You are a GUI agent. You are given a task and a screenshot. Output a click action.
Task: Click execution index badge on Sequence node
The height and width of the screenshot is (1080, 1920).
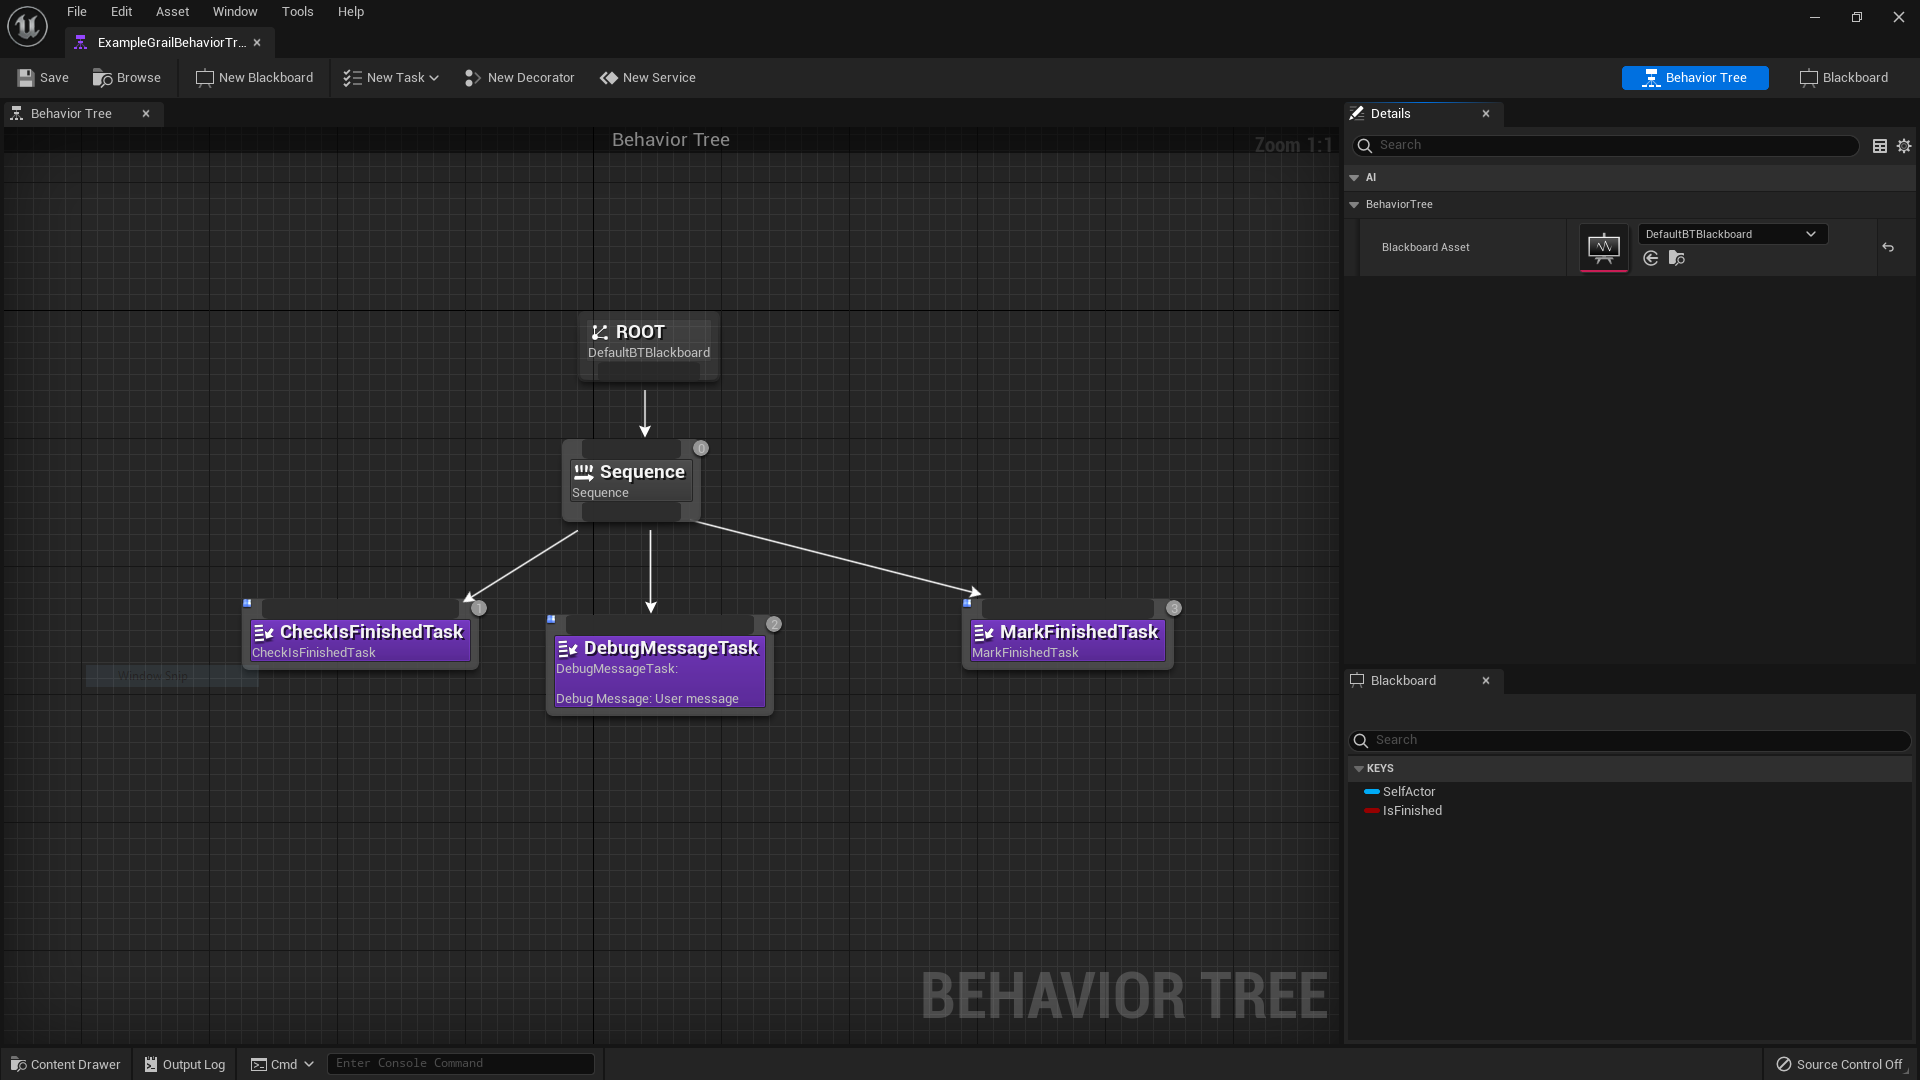701,449
